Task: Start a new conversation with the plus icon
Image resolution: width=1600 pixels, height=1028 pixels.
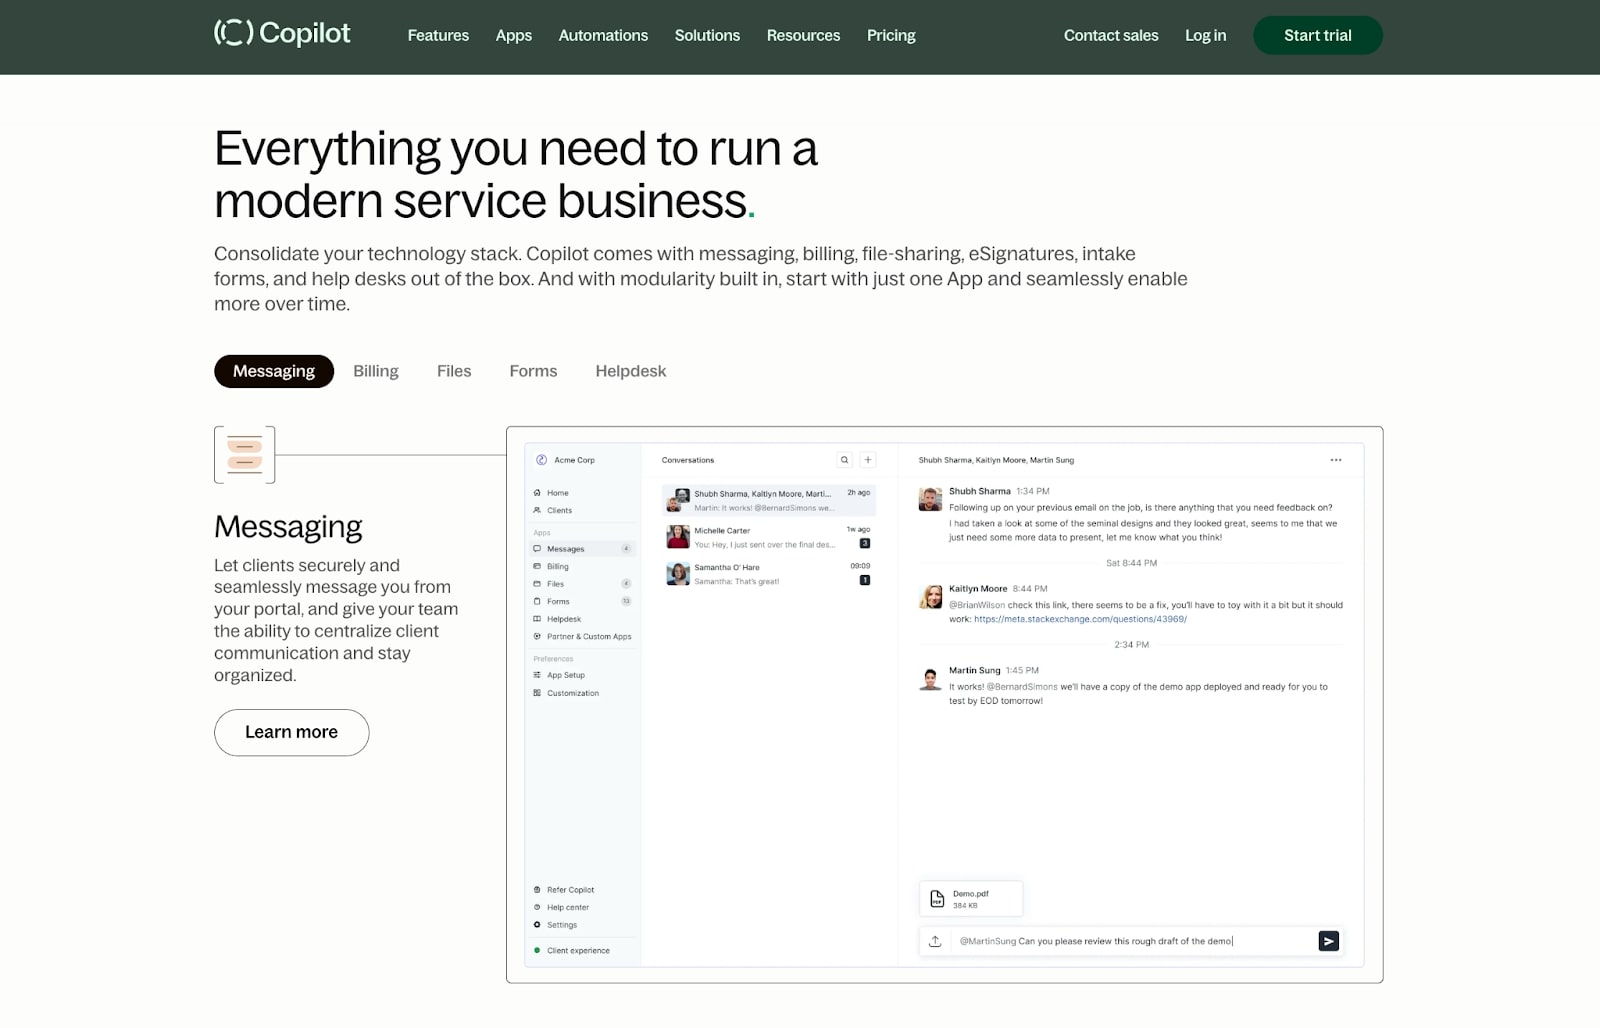Action: coord(867,459)
